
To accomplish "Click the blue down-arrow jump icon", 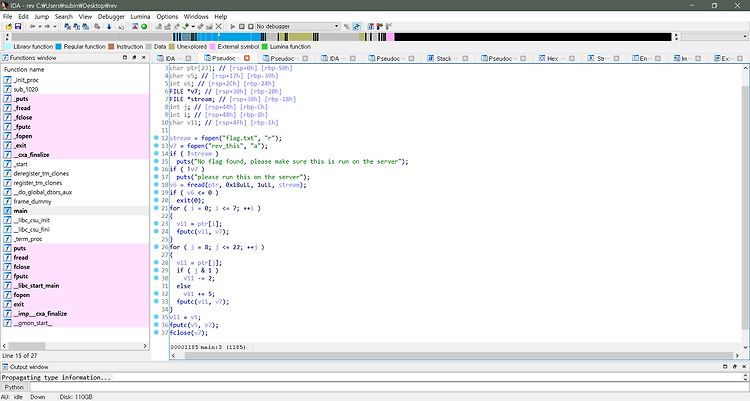I will click(109, 26).
